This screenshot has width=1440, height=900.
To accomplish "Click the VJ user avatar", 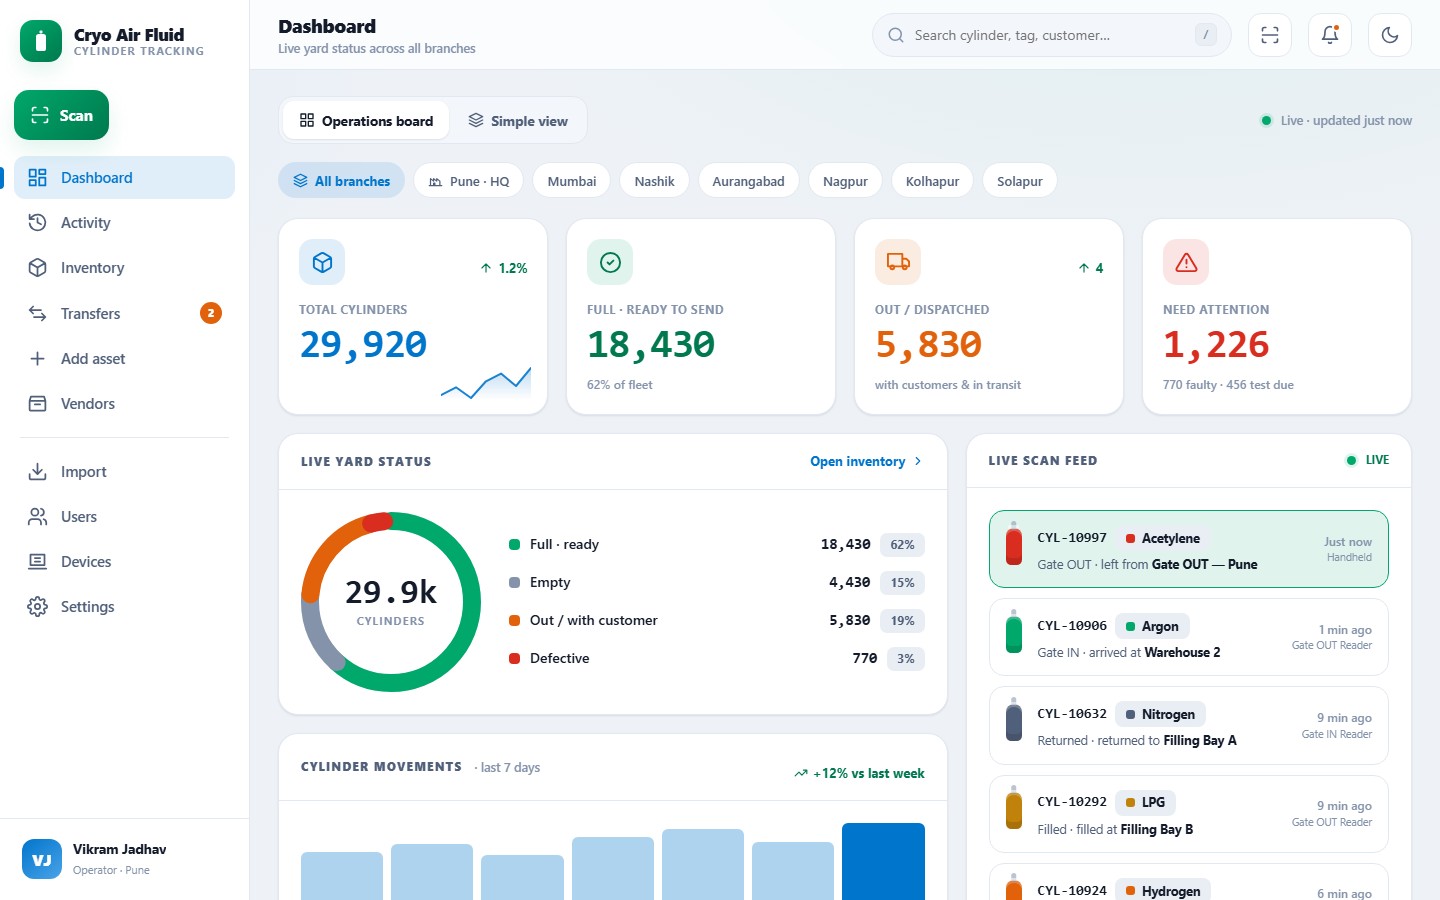I will tap(42, 859).
